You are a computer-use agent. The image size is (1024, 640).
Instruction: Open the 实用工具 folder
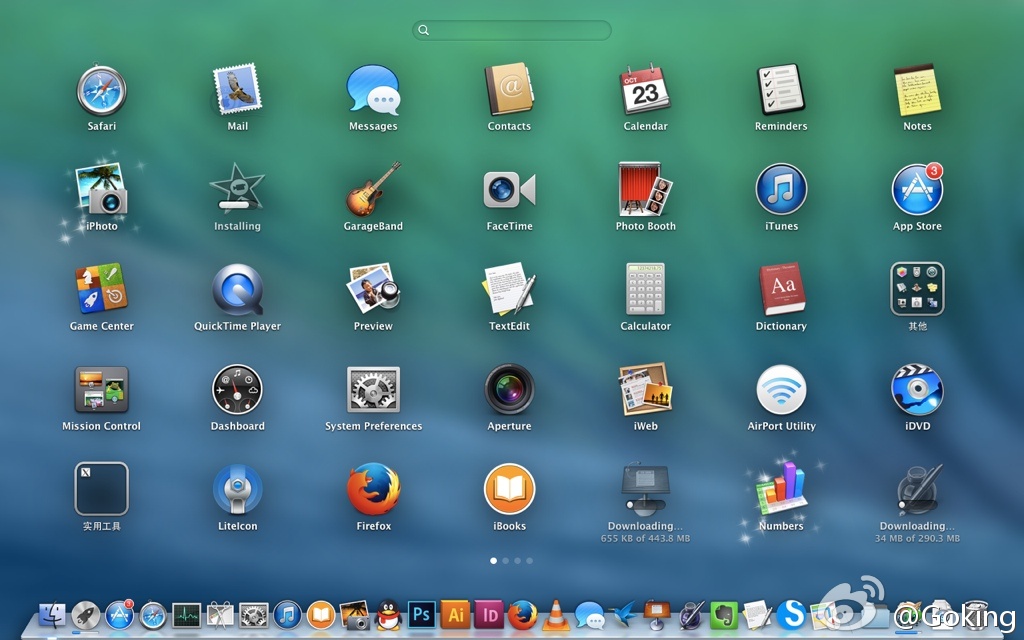coord(101,488)
